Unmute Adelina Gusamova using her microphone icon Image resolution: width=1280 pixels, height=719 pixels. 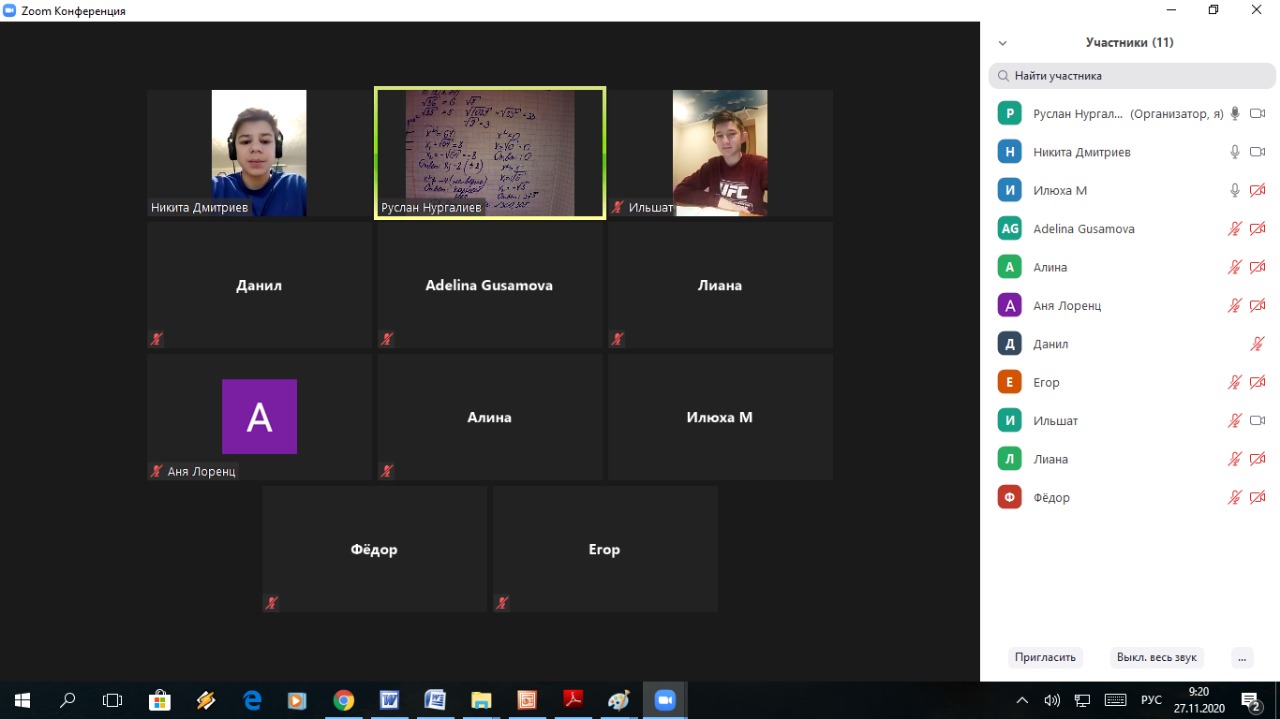pyautogui.click(x=1235, y=229)
